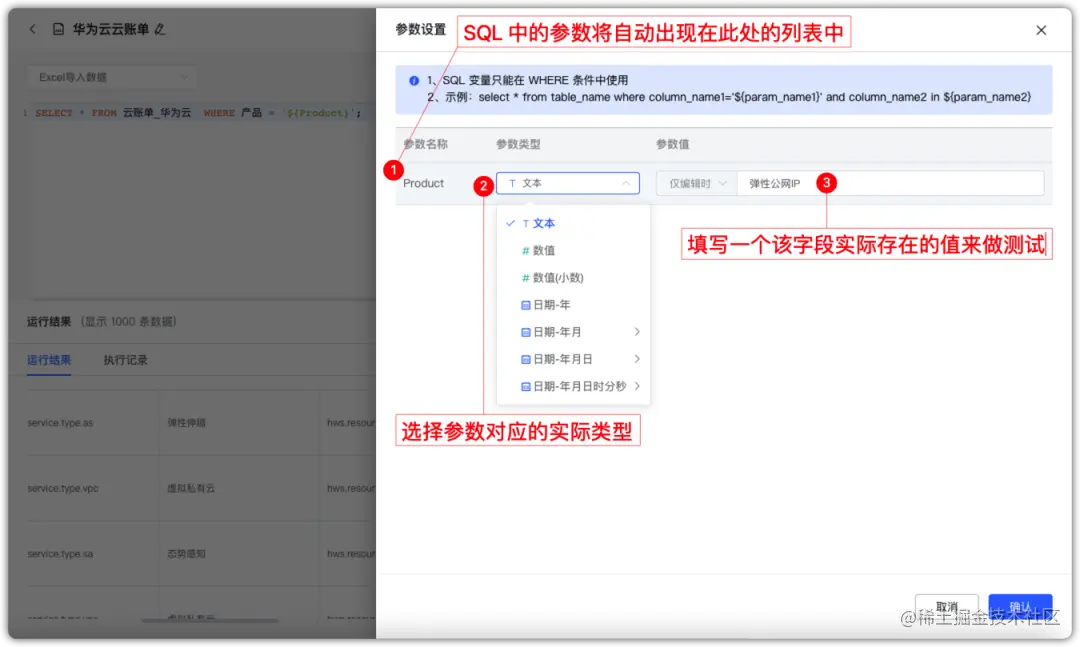Click the 参数值 column header
The height and width of the screenshot is (647, 1080).
pyautogui.click(x=672, y=144)
